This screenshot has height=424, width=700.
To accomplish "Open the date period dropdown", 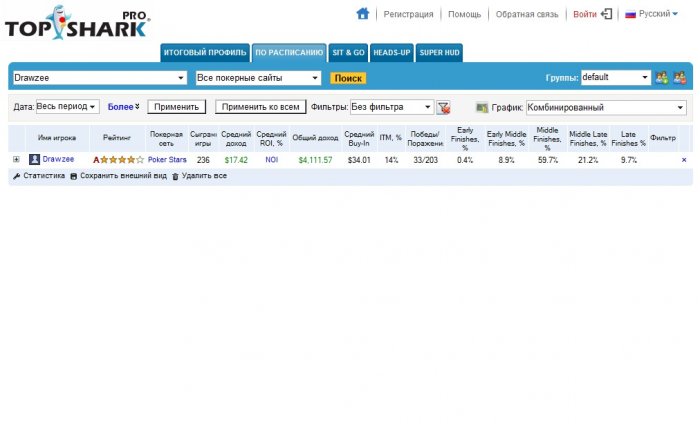I will (67, 107).
